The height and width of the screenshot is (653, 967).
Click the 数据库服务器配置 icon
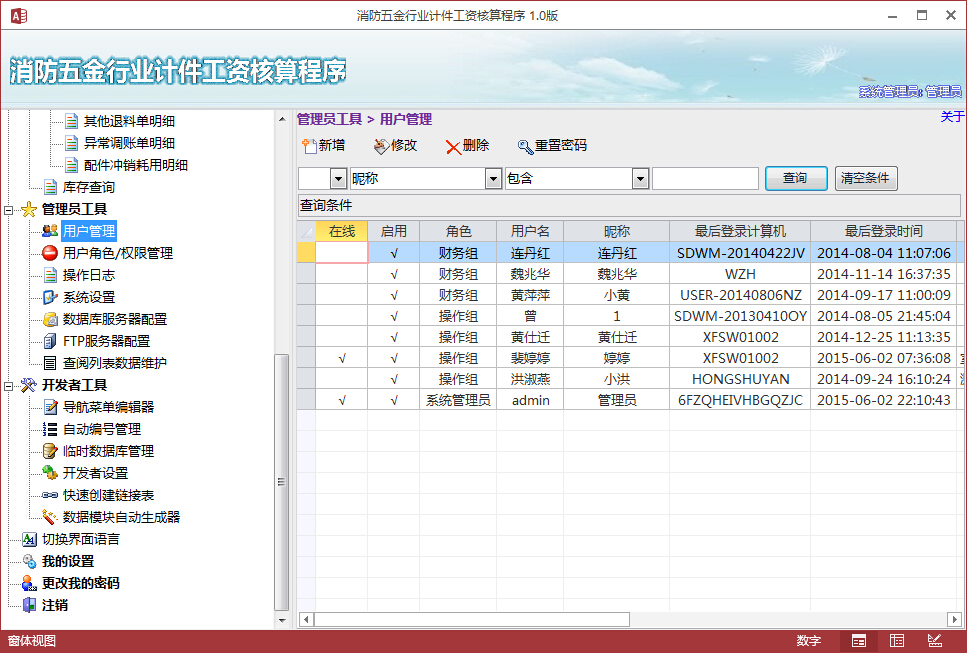(x=50, y=319)
